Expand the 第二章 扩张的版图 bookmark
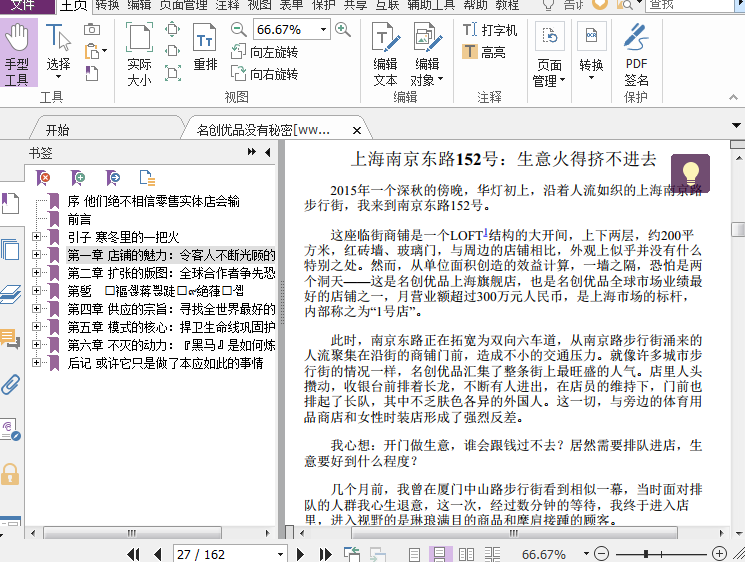The height and width of the screenshot is (562, 745). coord(37,272)
